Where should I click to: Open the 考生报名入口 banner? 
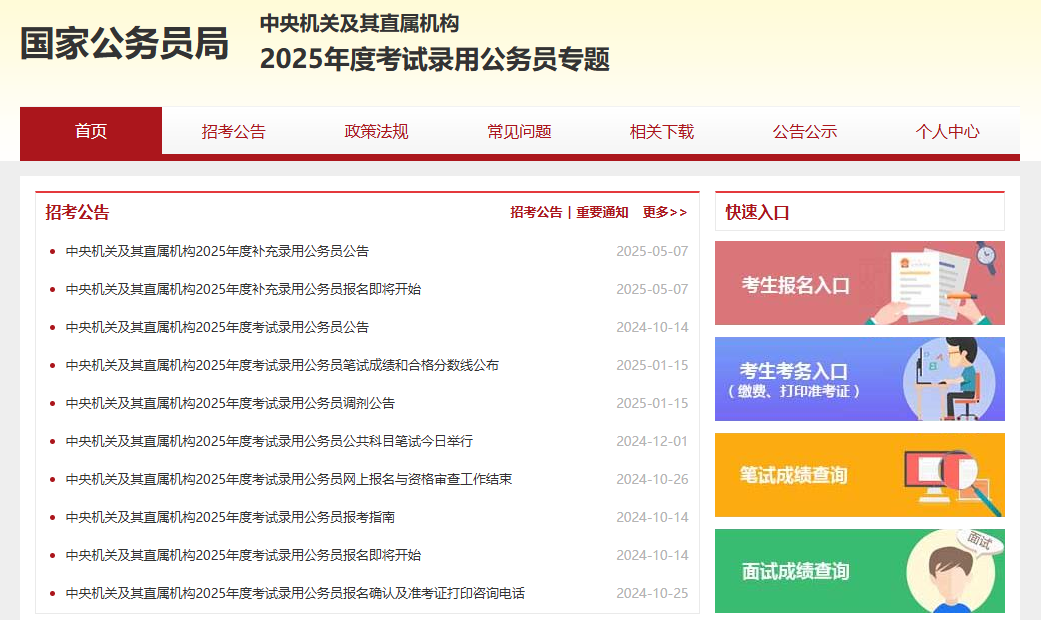(859, 283)
